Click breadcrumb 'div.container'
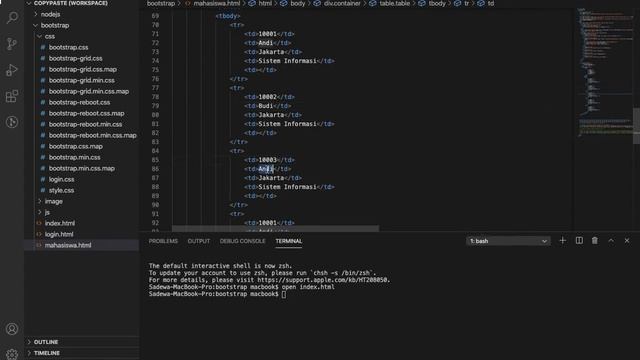This screenshot has height=360, width=640. 342,3
